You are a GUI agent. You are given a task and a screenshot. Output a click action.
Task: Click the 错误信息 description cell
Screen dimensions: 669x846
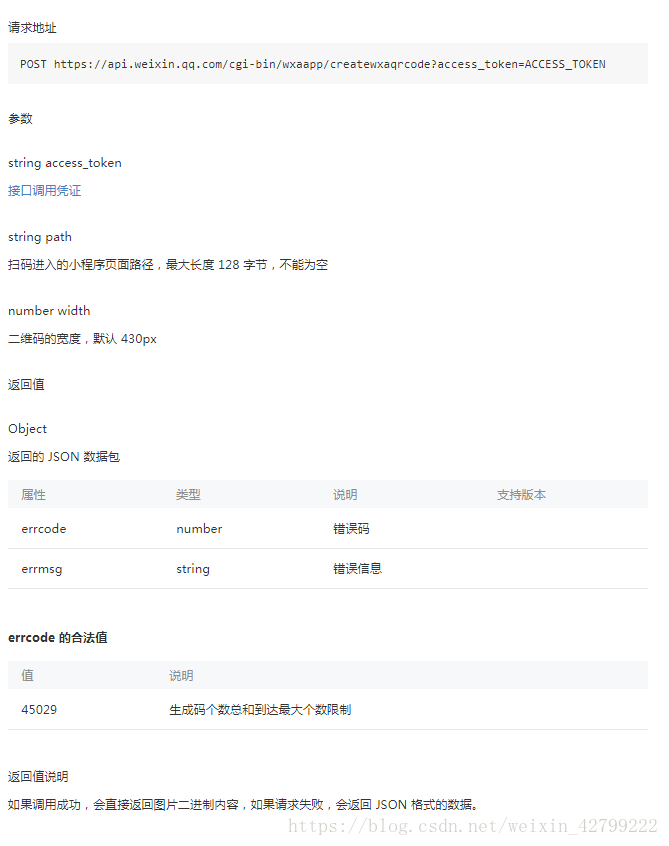click(x=358, y=569)
